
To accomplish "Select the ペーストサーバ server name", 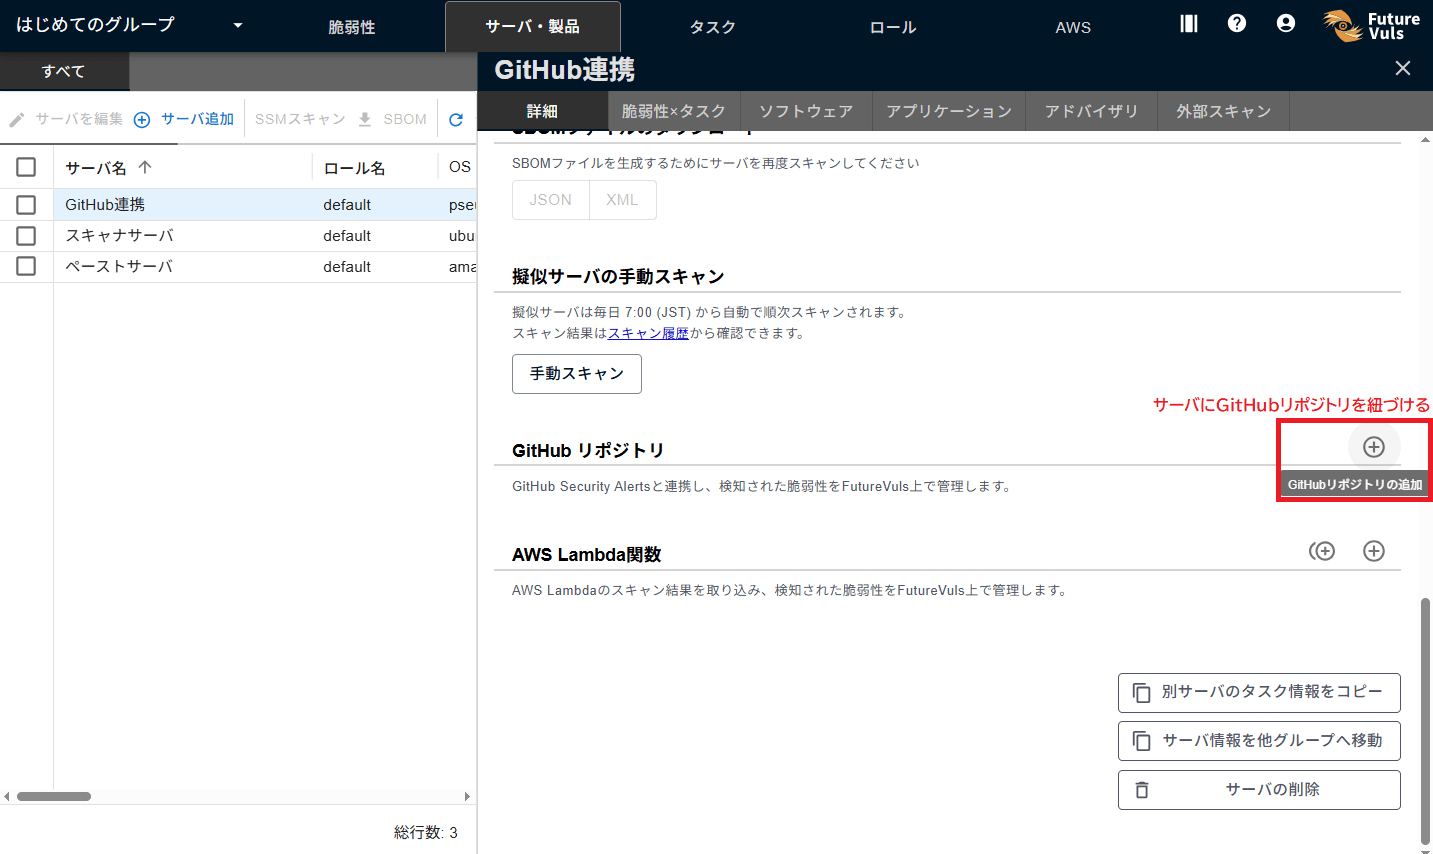I will click(x=119, y=267).
